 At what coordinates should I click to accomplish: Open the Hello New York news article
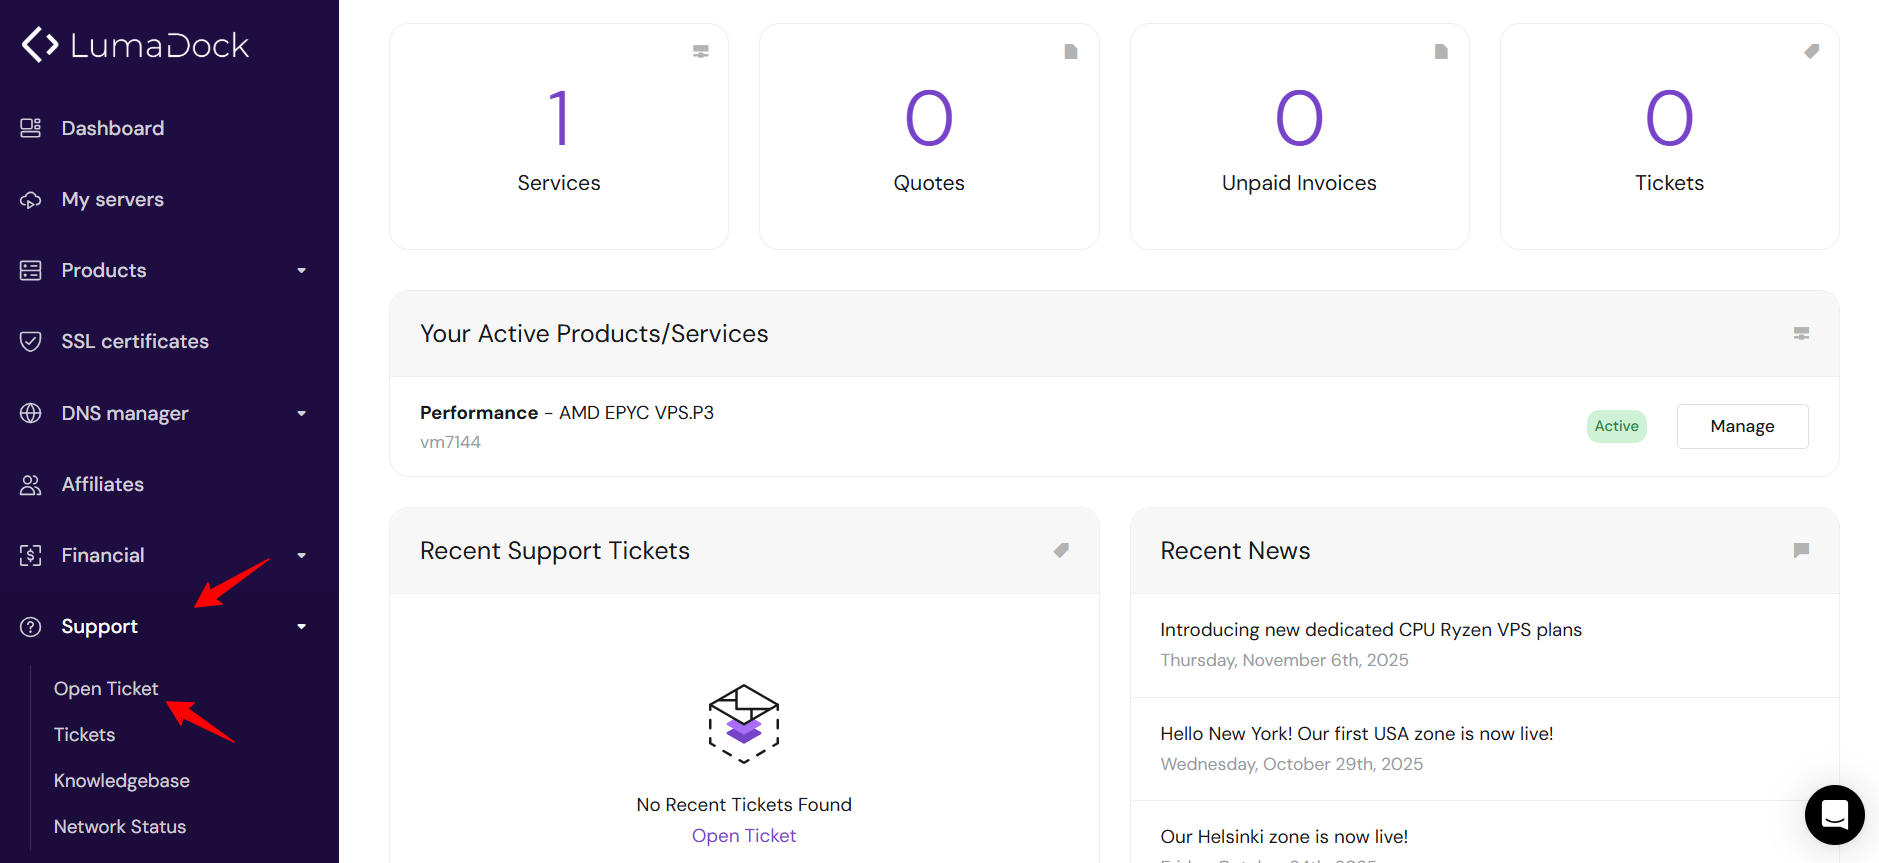tap(1357, 733)
